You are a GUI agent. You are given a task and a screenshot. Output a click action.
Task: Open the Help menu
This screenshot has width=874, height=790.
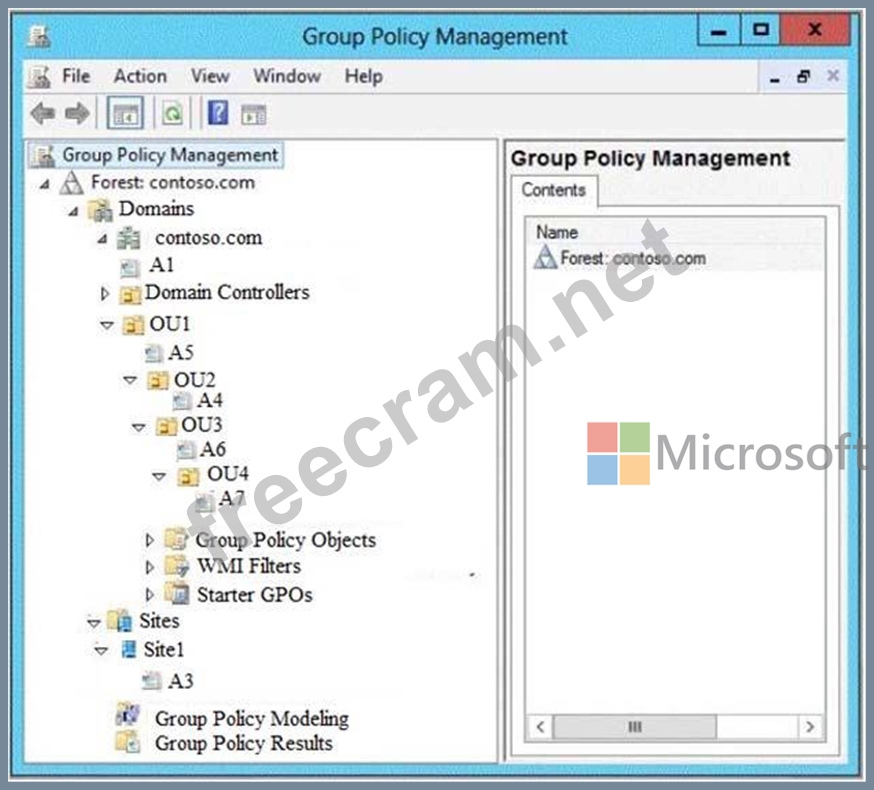(x=363, y=76)
